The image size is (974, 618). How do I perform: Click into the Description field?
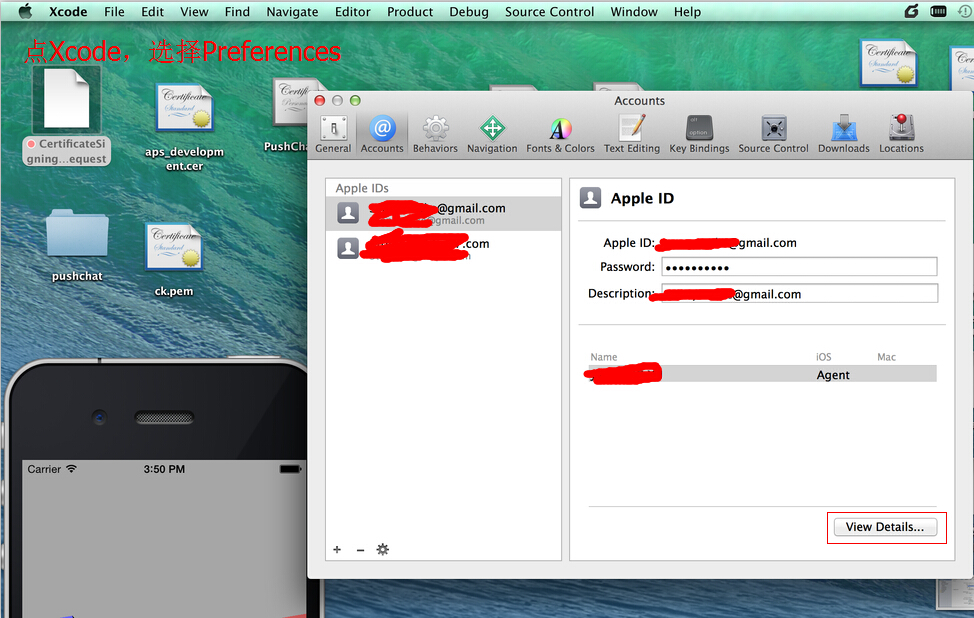(x=799, y=294)
